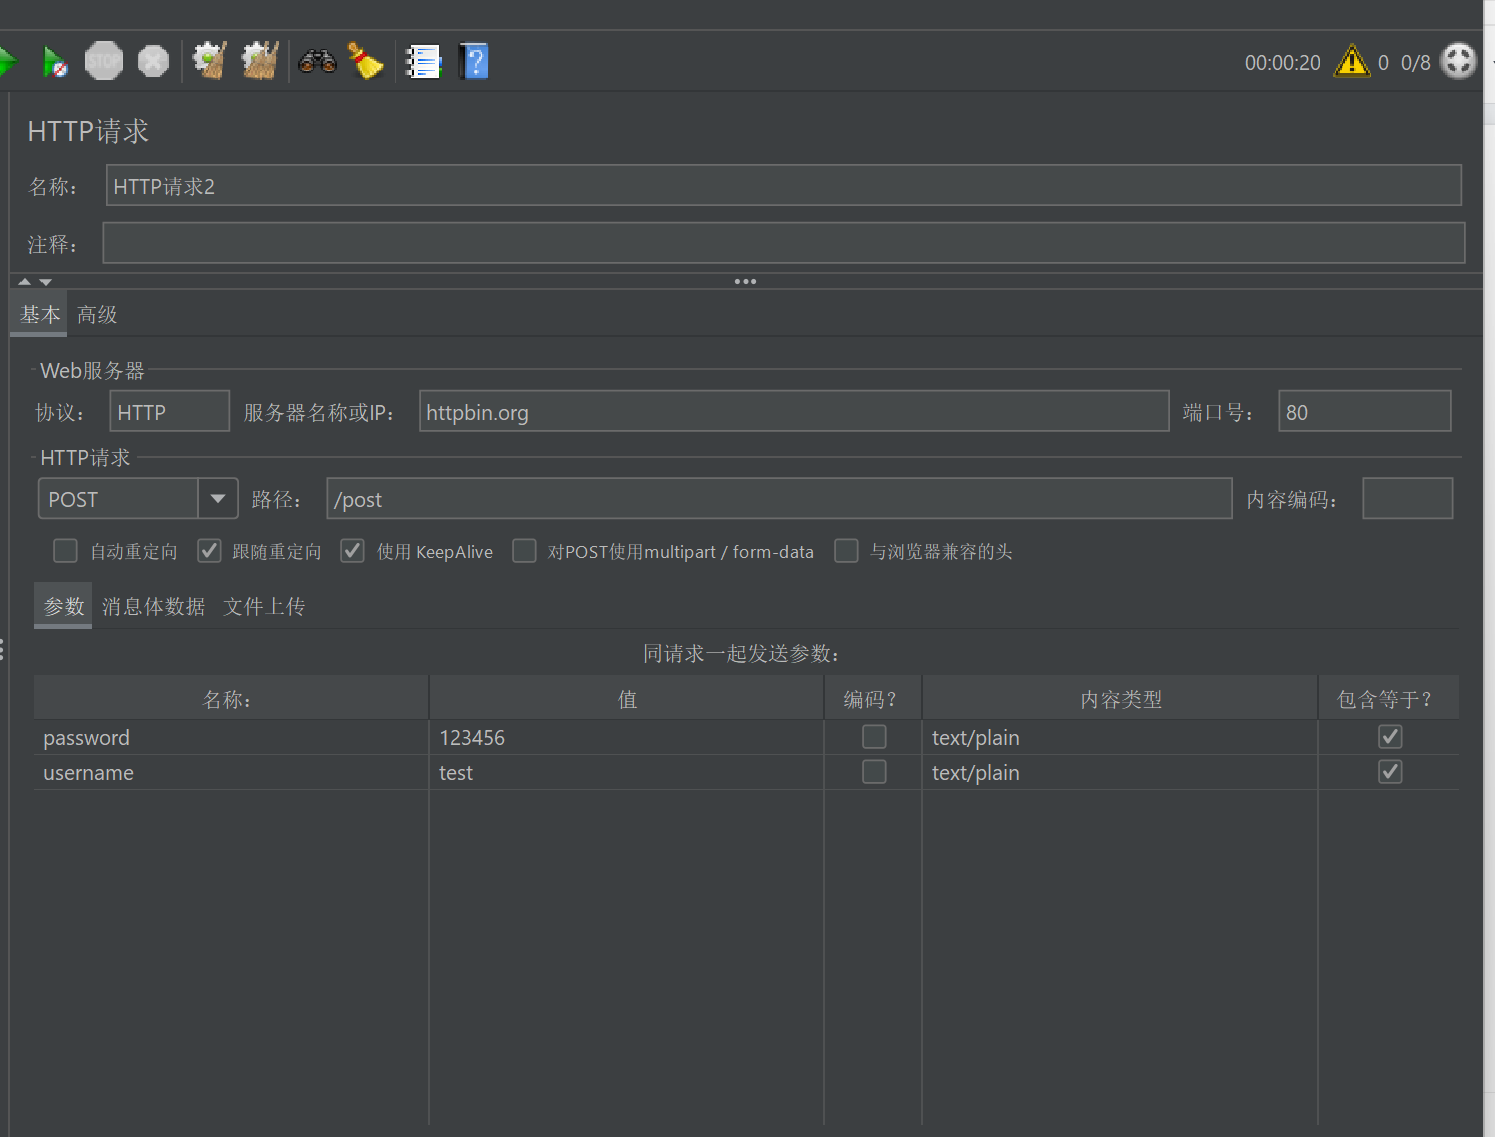This screenshot has width=1495, height=1137.
Task: Select the 参数 tab
Action: [64, 606]
